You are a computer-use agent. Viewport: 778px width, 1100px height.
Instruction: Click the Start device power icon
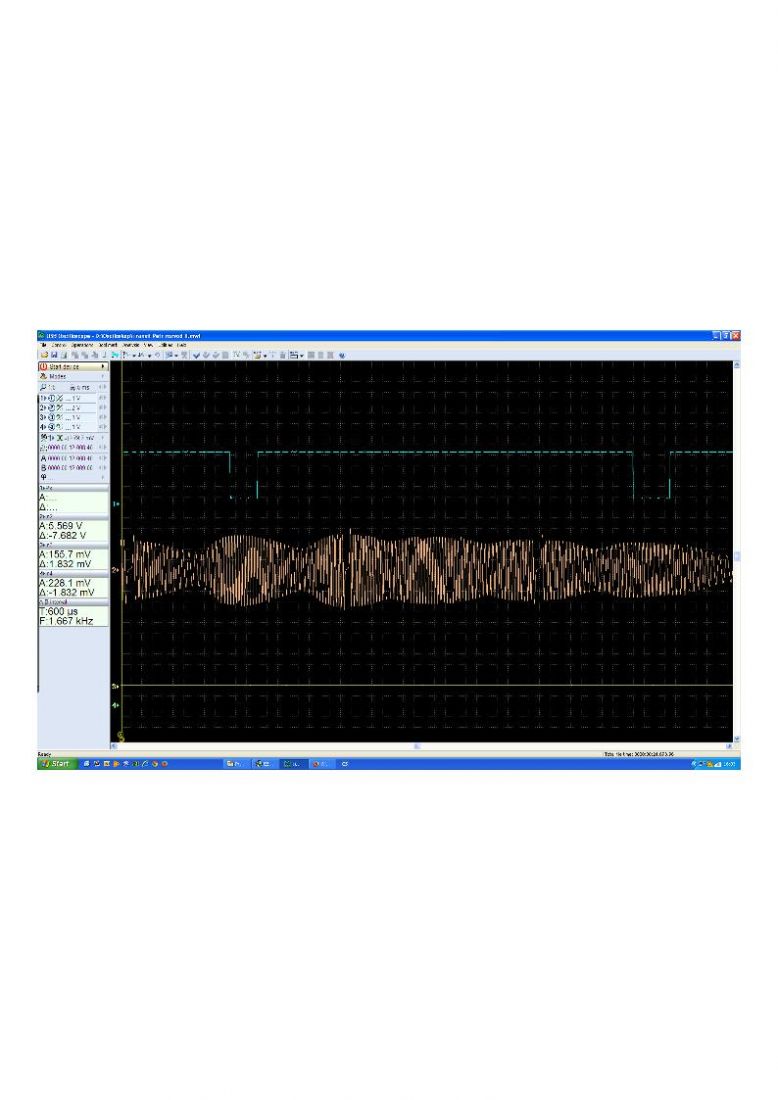coord(43,367)
